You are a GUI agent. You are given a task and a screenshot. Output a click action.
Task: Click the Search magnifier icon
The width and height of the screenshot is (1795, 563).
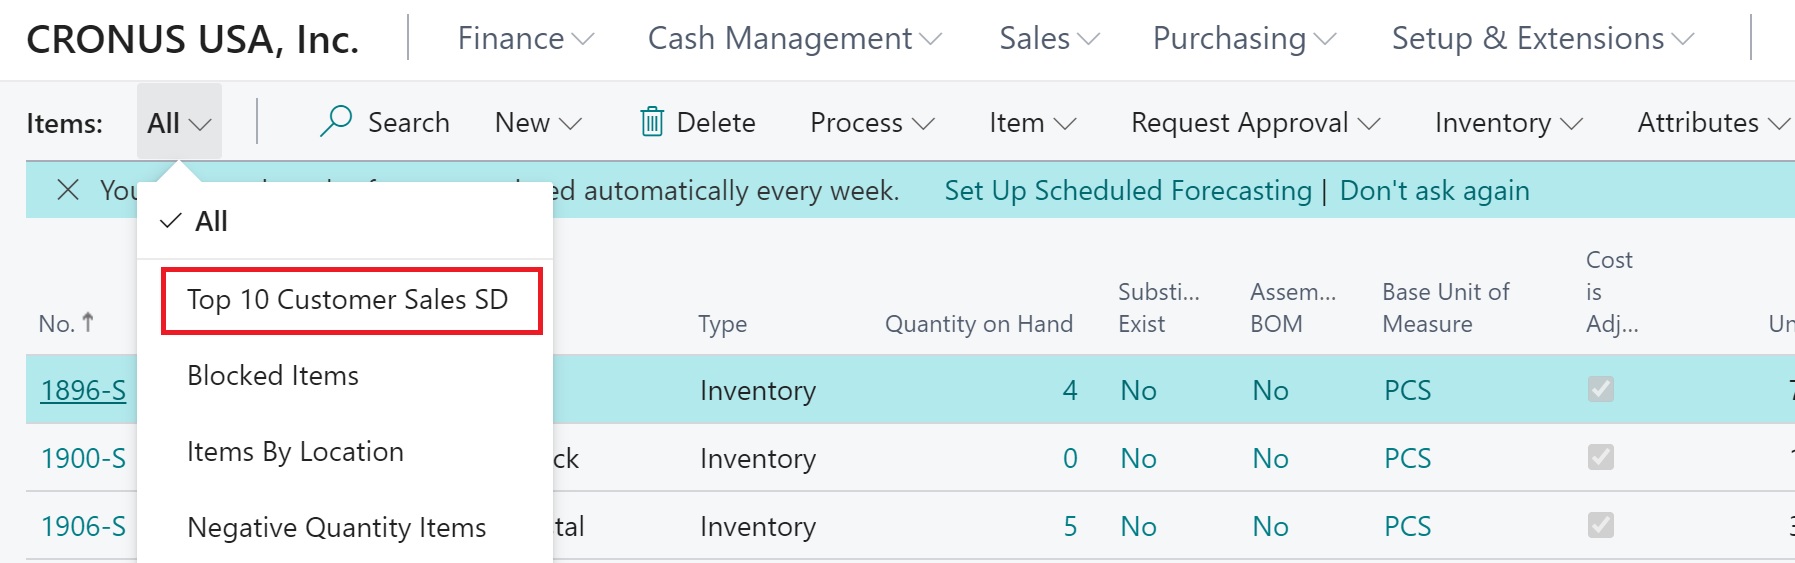(x=336, y=121)
